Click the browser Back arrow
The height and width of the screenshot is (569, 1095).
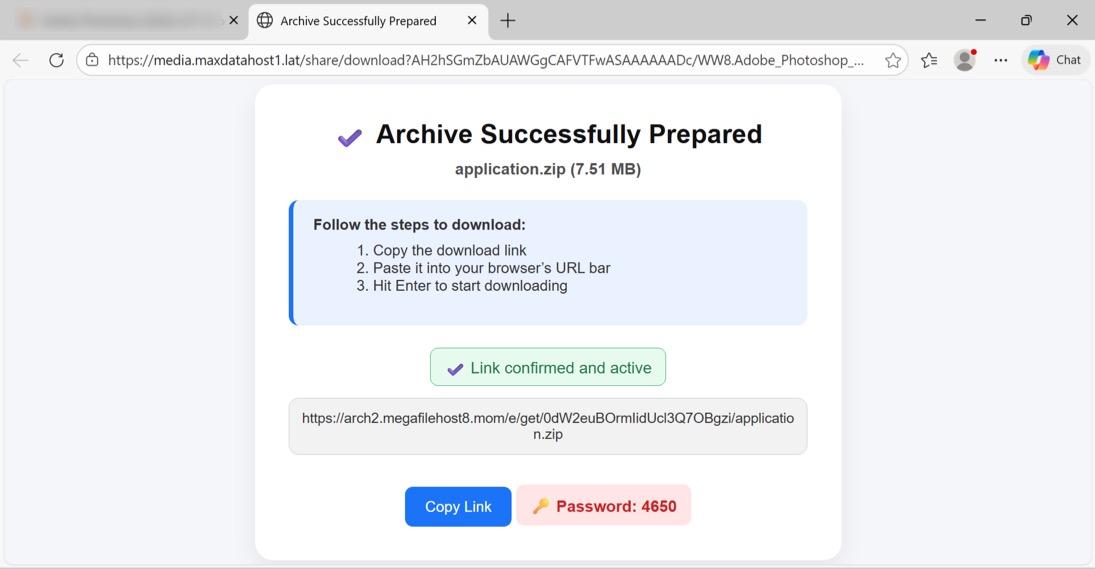coord(20,60)
